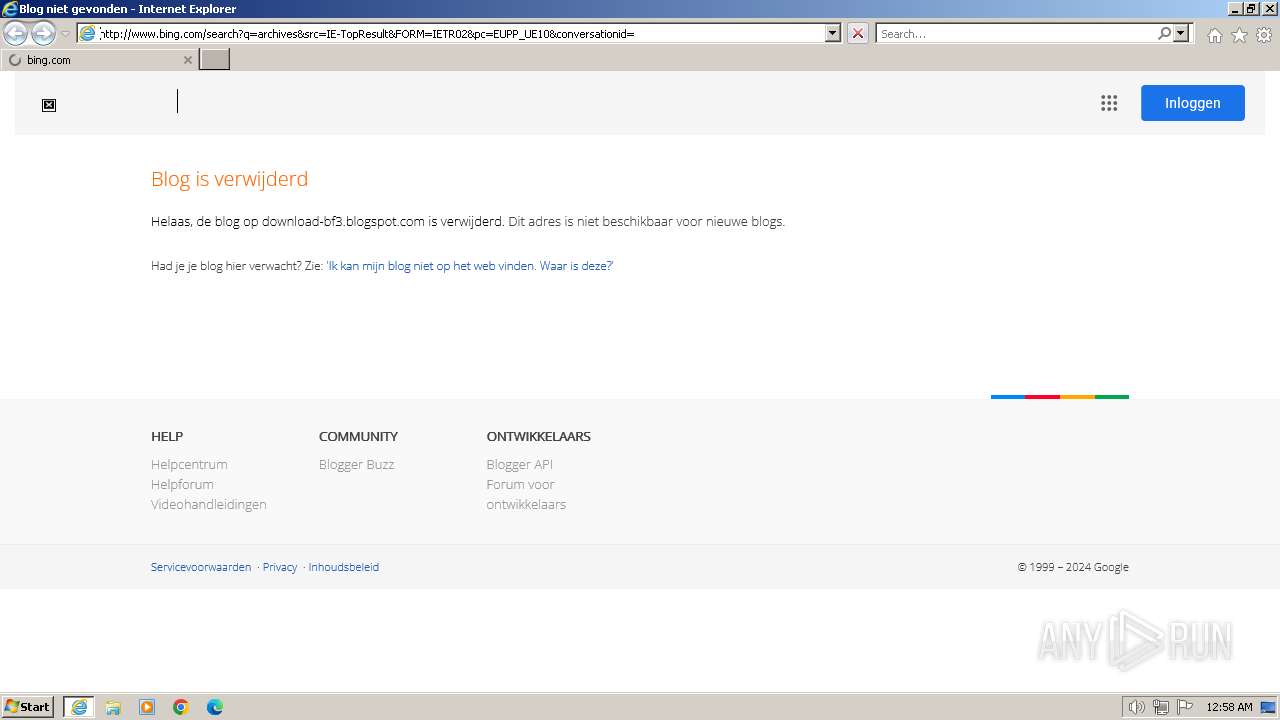Open the Helpforum link

182,484
